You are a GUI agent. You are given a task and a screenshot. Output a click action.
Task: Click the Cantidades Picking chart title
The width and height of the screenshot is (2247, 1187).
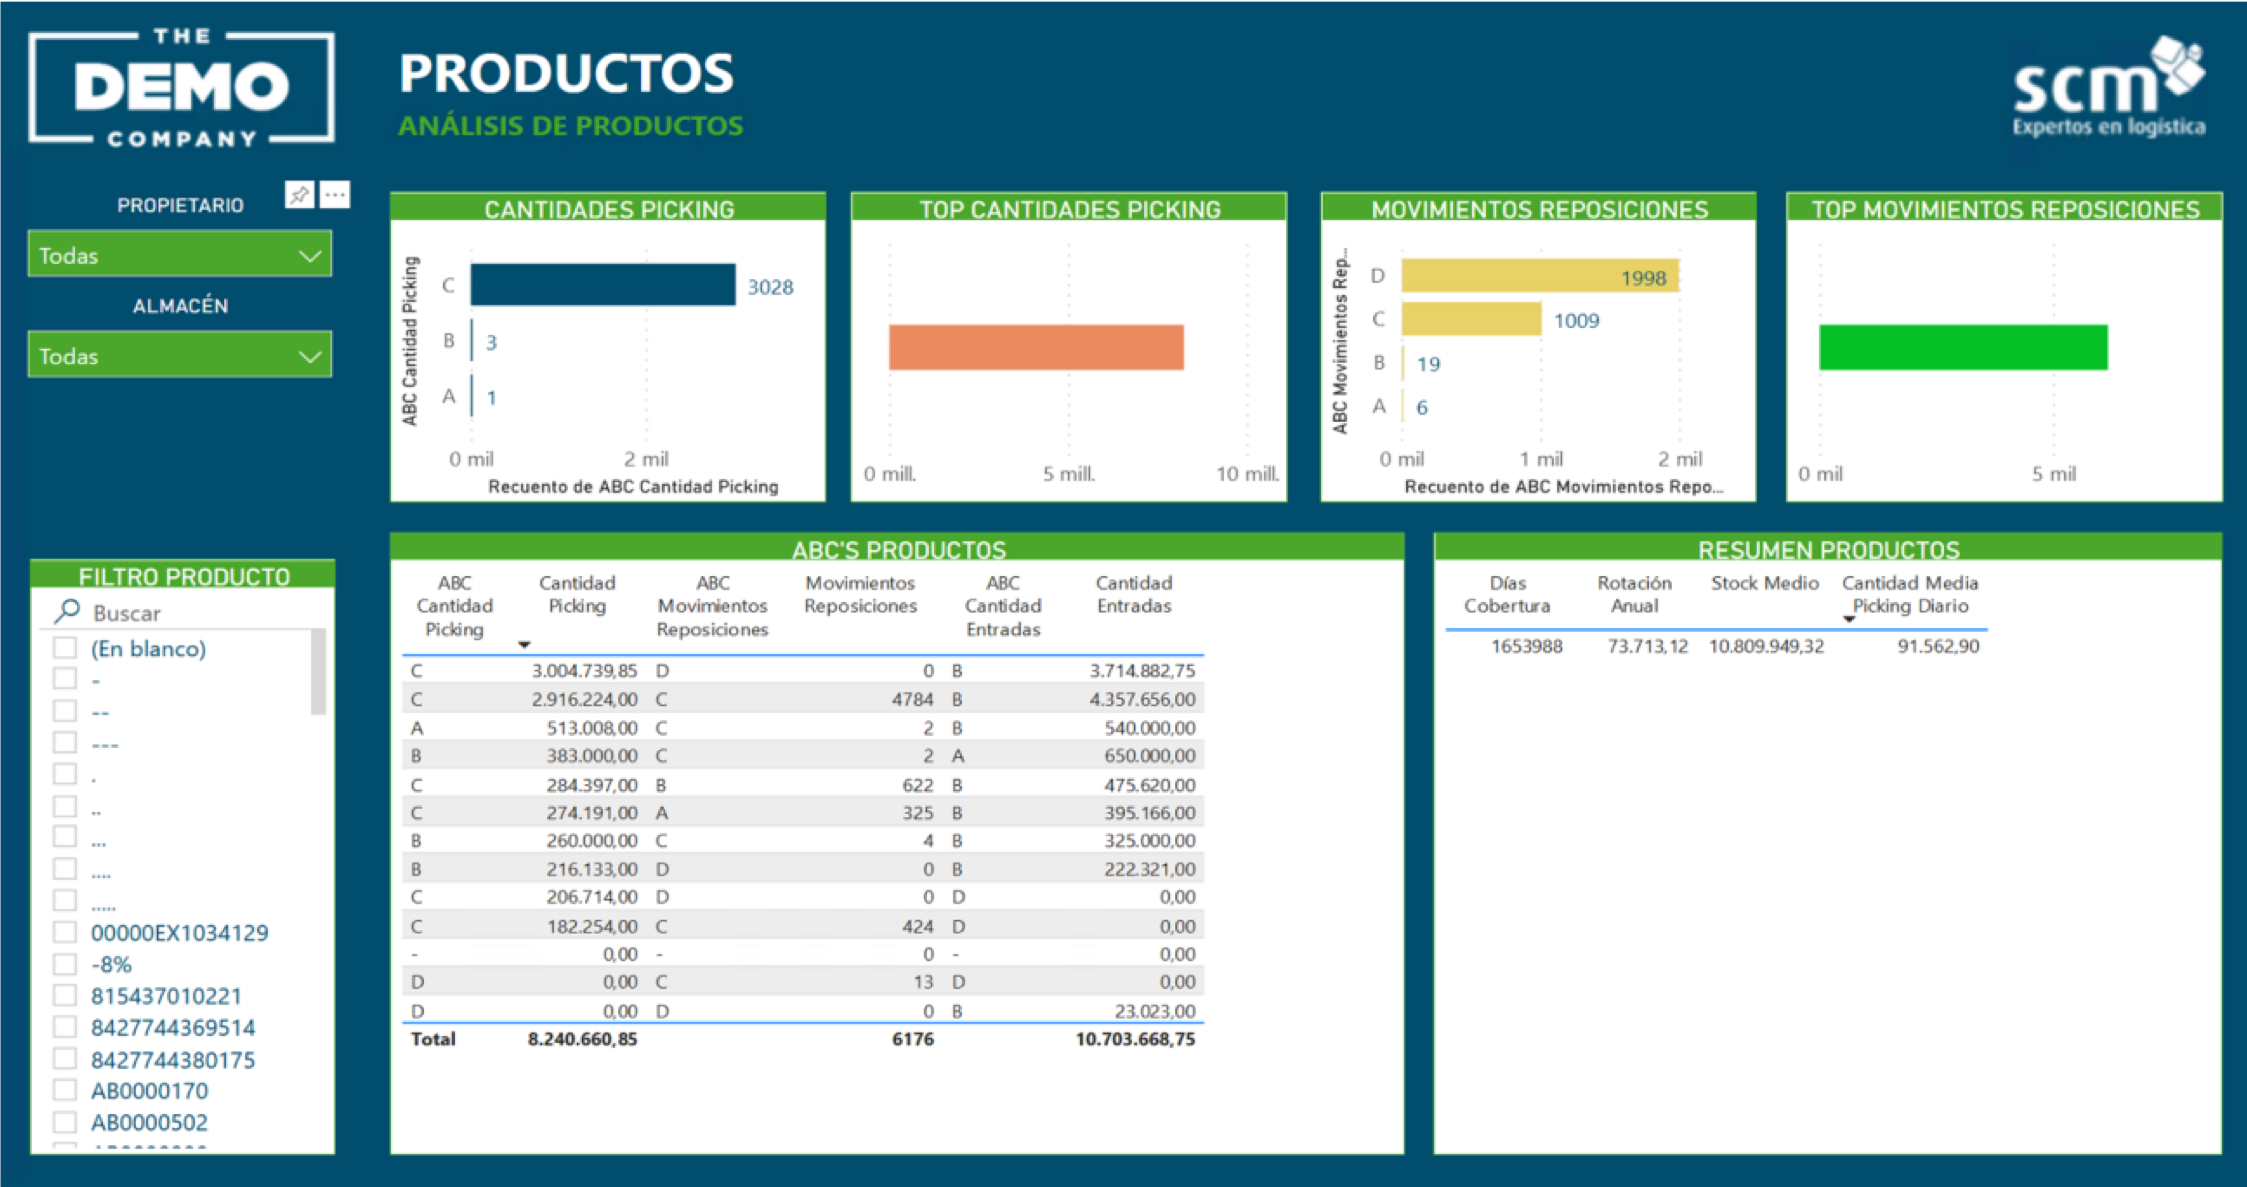click(x=609, y=209)
